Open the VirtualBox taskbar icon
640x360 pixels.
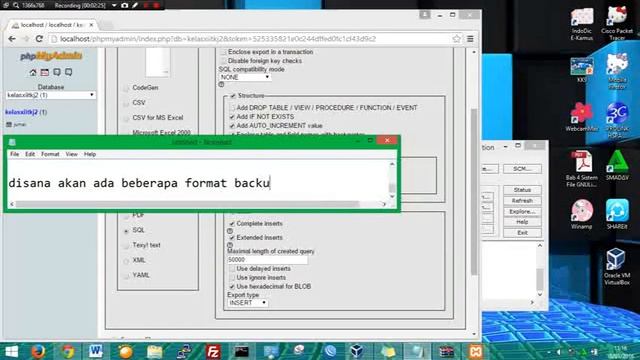(357, 351)
